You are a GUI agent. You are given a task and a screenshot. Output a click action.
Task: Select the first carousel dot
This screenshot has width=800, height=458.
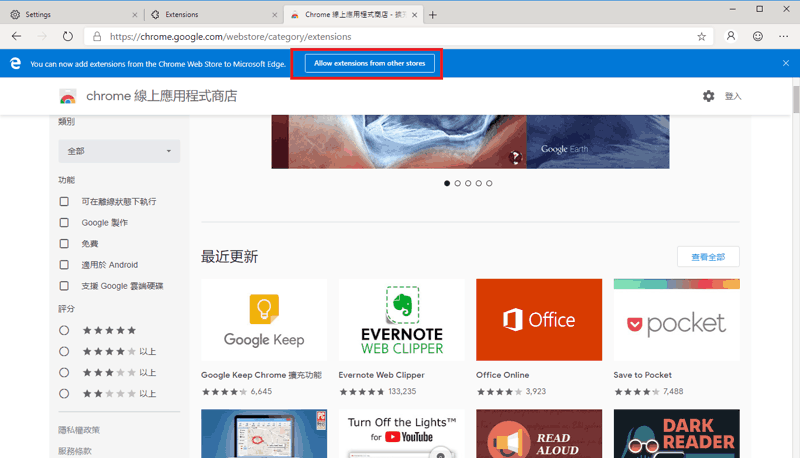coord(447,183)
